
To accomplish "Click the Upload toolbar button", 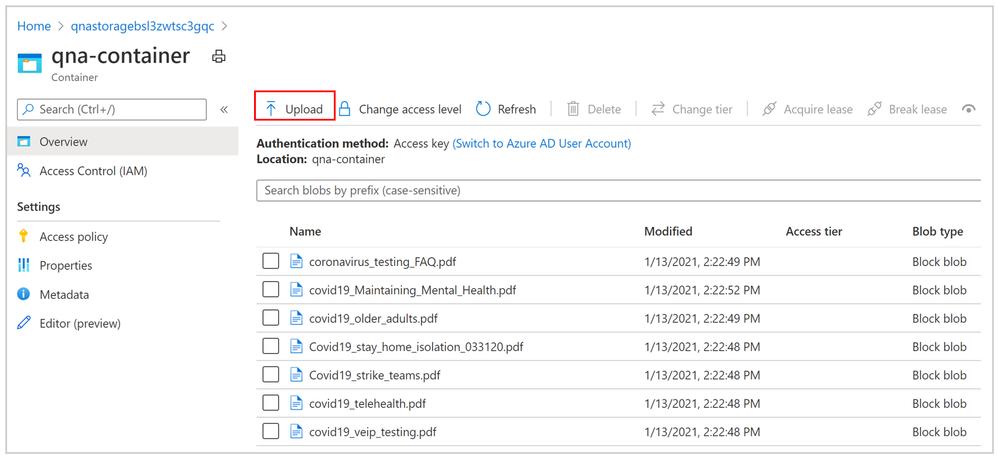I will point(294,109).
